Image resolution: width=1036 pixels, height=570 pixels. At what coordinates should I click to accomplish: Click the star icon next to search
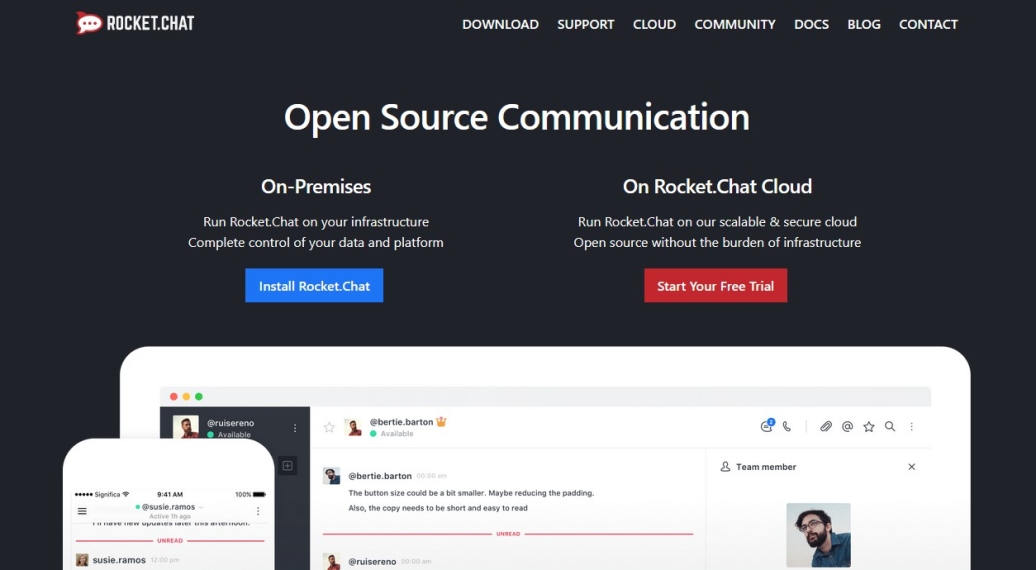pyautogui.click(x=869, y=427)
